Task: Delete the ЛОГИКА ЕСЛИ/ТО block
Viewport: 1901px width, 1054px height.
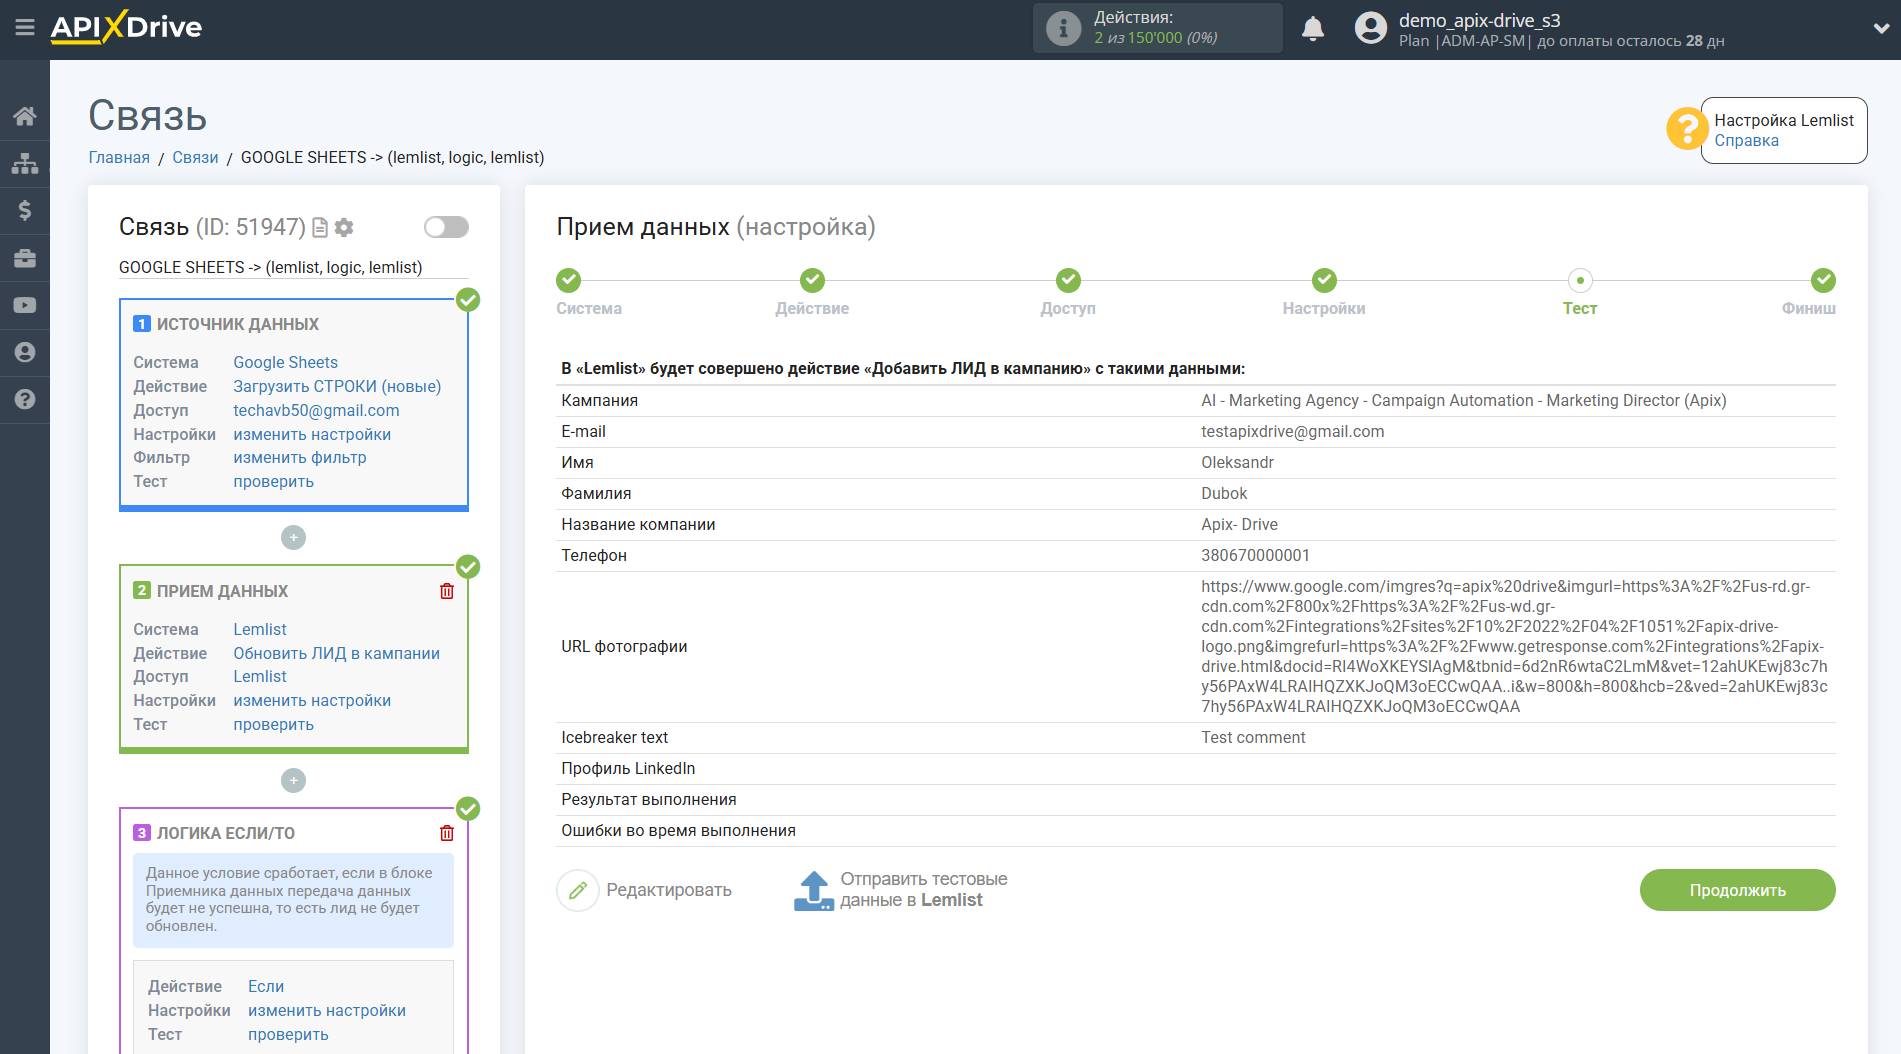Action: tap(447, 833)
